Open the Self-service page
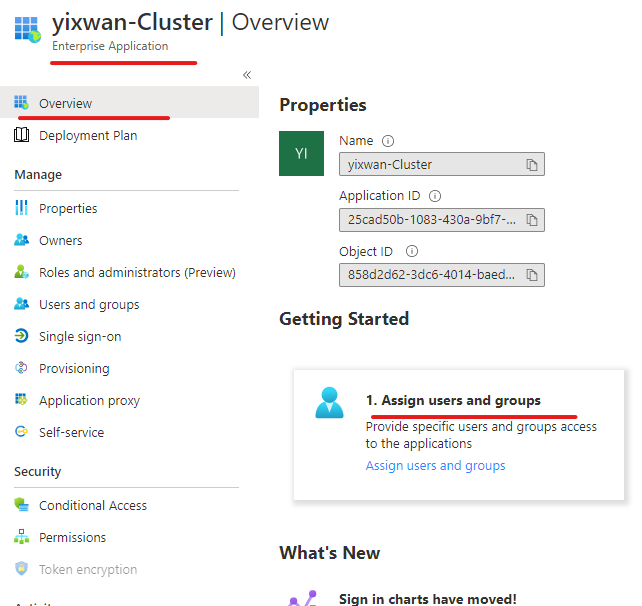Screen dimensions: 642x606 [x=72, y=432]
